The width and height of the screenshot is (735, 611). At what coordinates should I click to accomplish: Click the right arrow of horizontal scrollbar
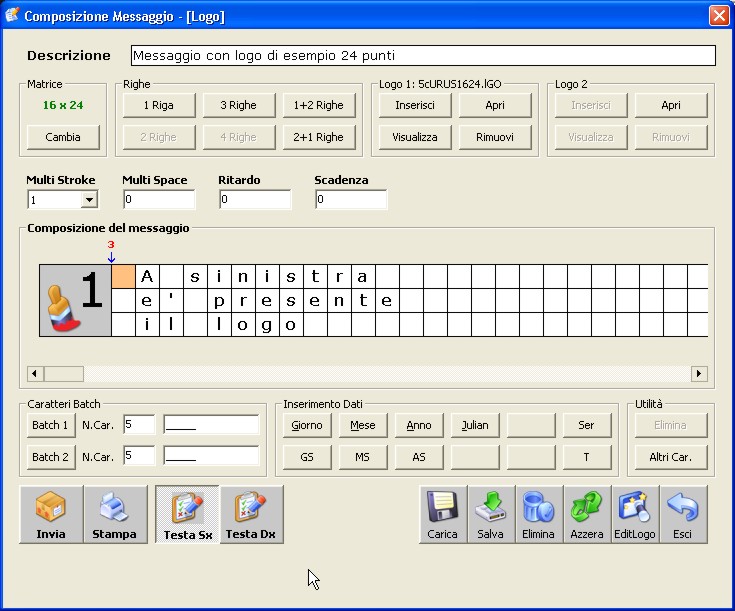pos(699,374)
